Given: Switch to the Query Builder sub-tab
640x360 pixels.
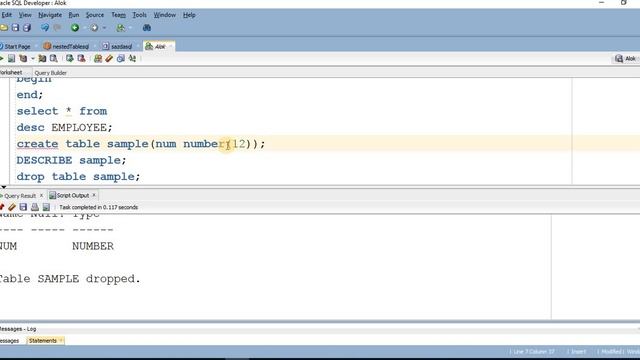Looking at the screenshot, I should [50, 73].
